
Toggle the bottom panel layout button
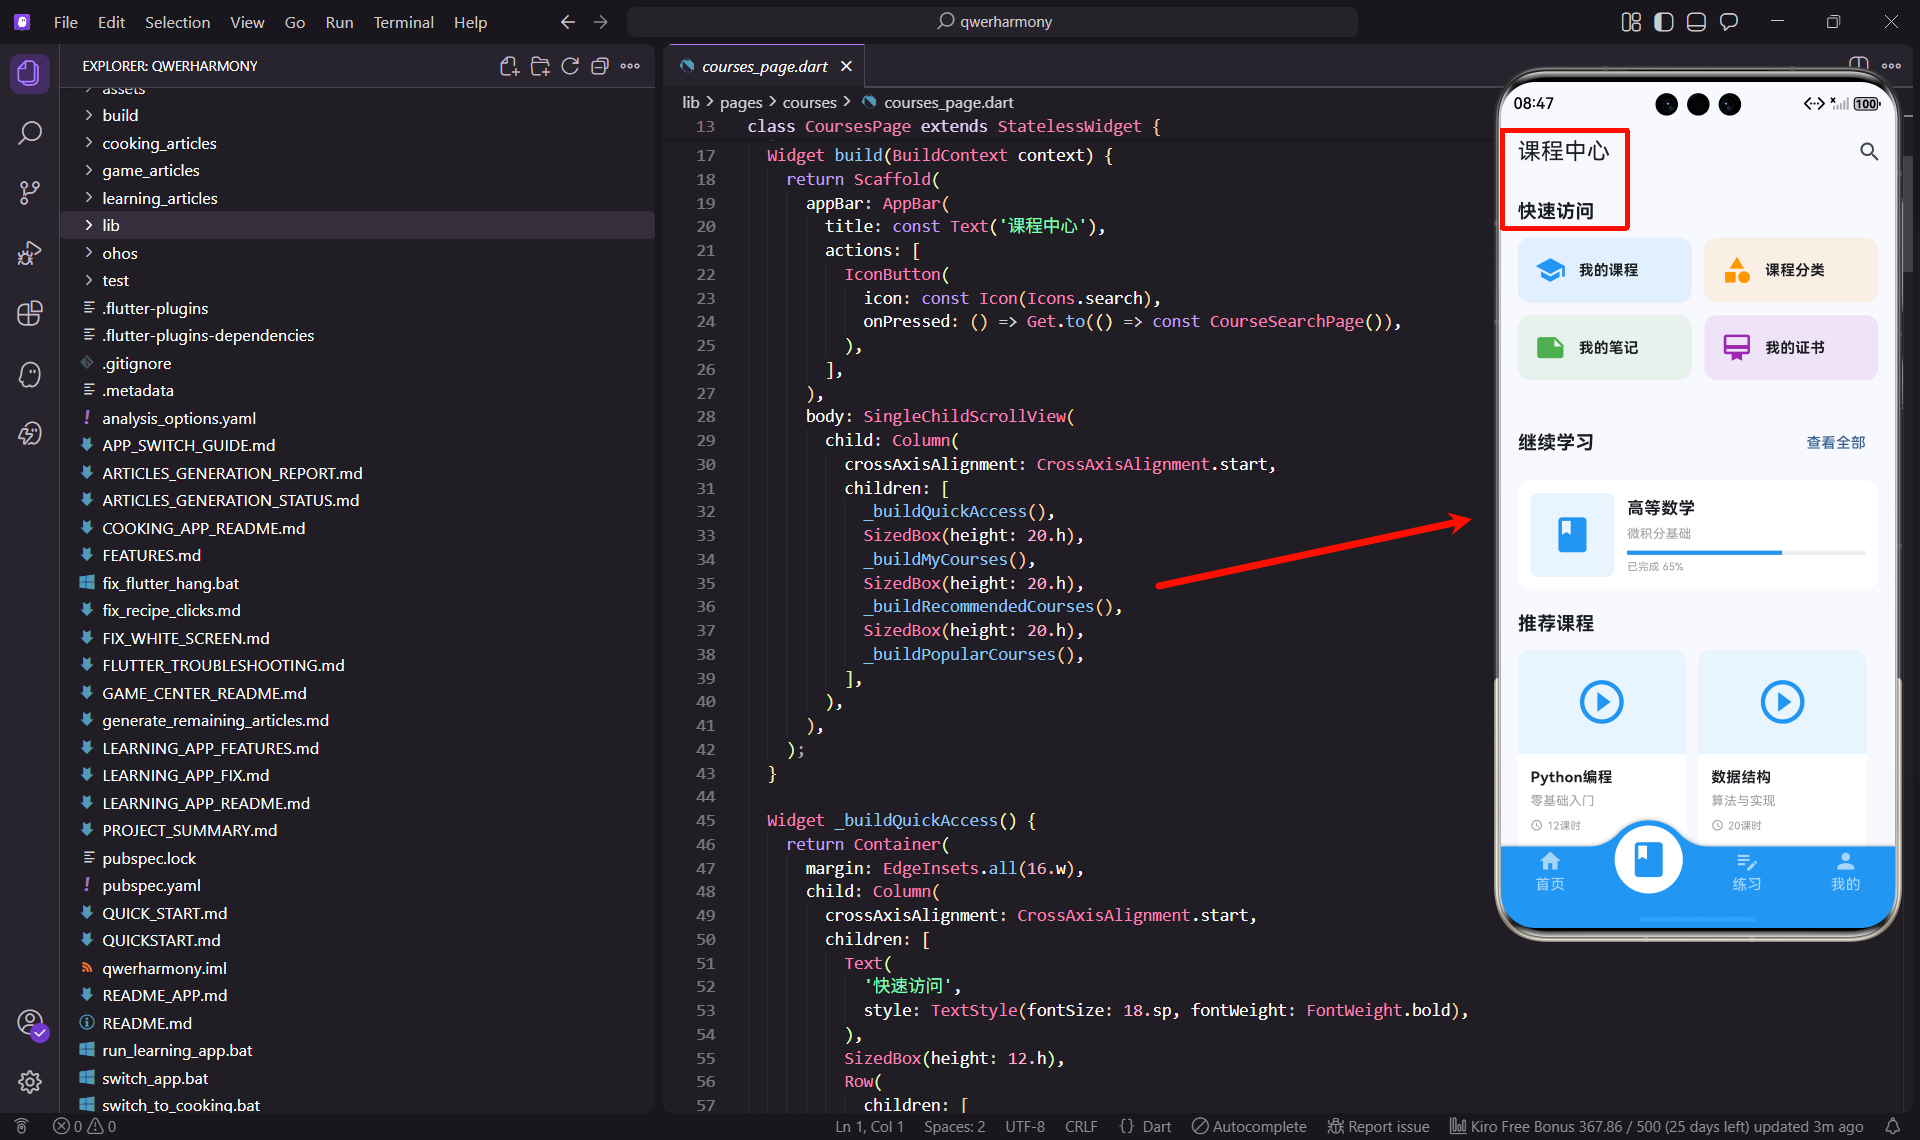(1696, 22)
